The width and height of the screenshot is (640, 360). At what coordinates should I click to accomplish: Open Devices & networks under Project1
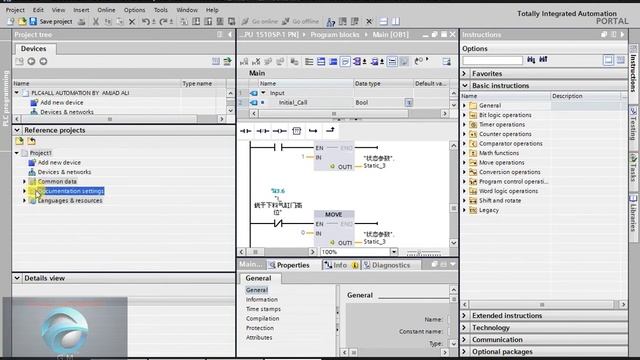[x=64, y=172]
